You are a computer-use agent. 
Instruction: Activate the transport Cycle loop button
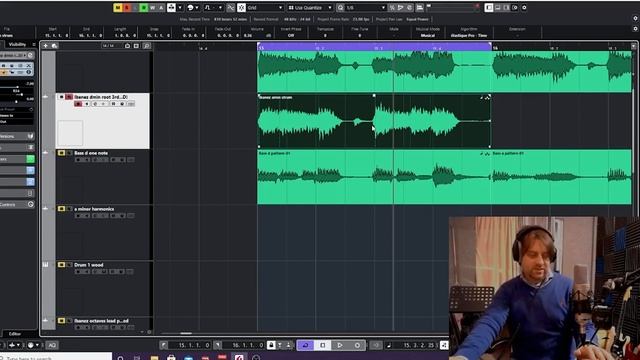pyautogui.click(x=305, y=345)
